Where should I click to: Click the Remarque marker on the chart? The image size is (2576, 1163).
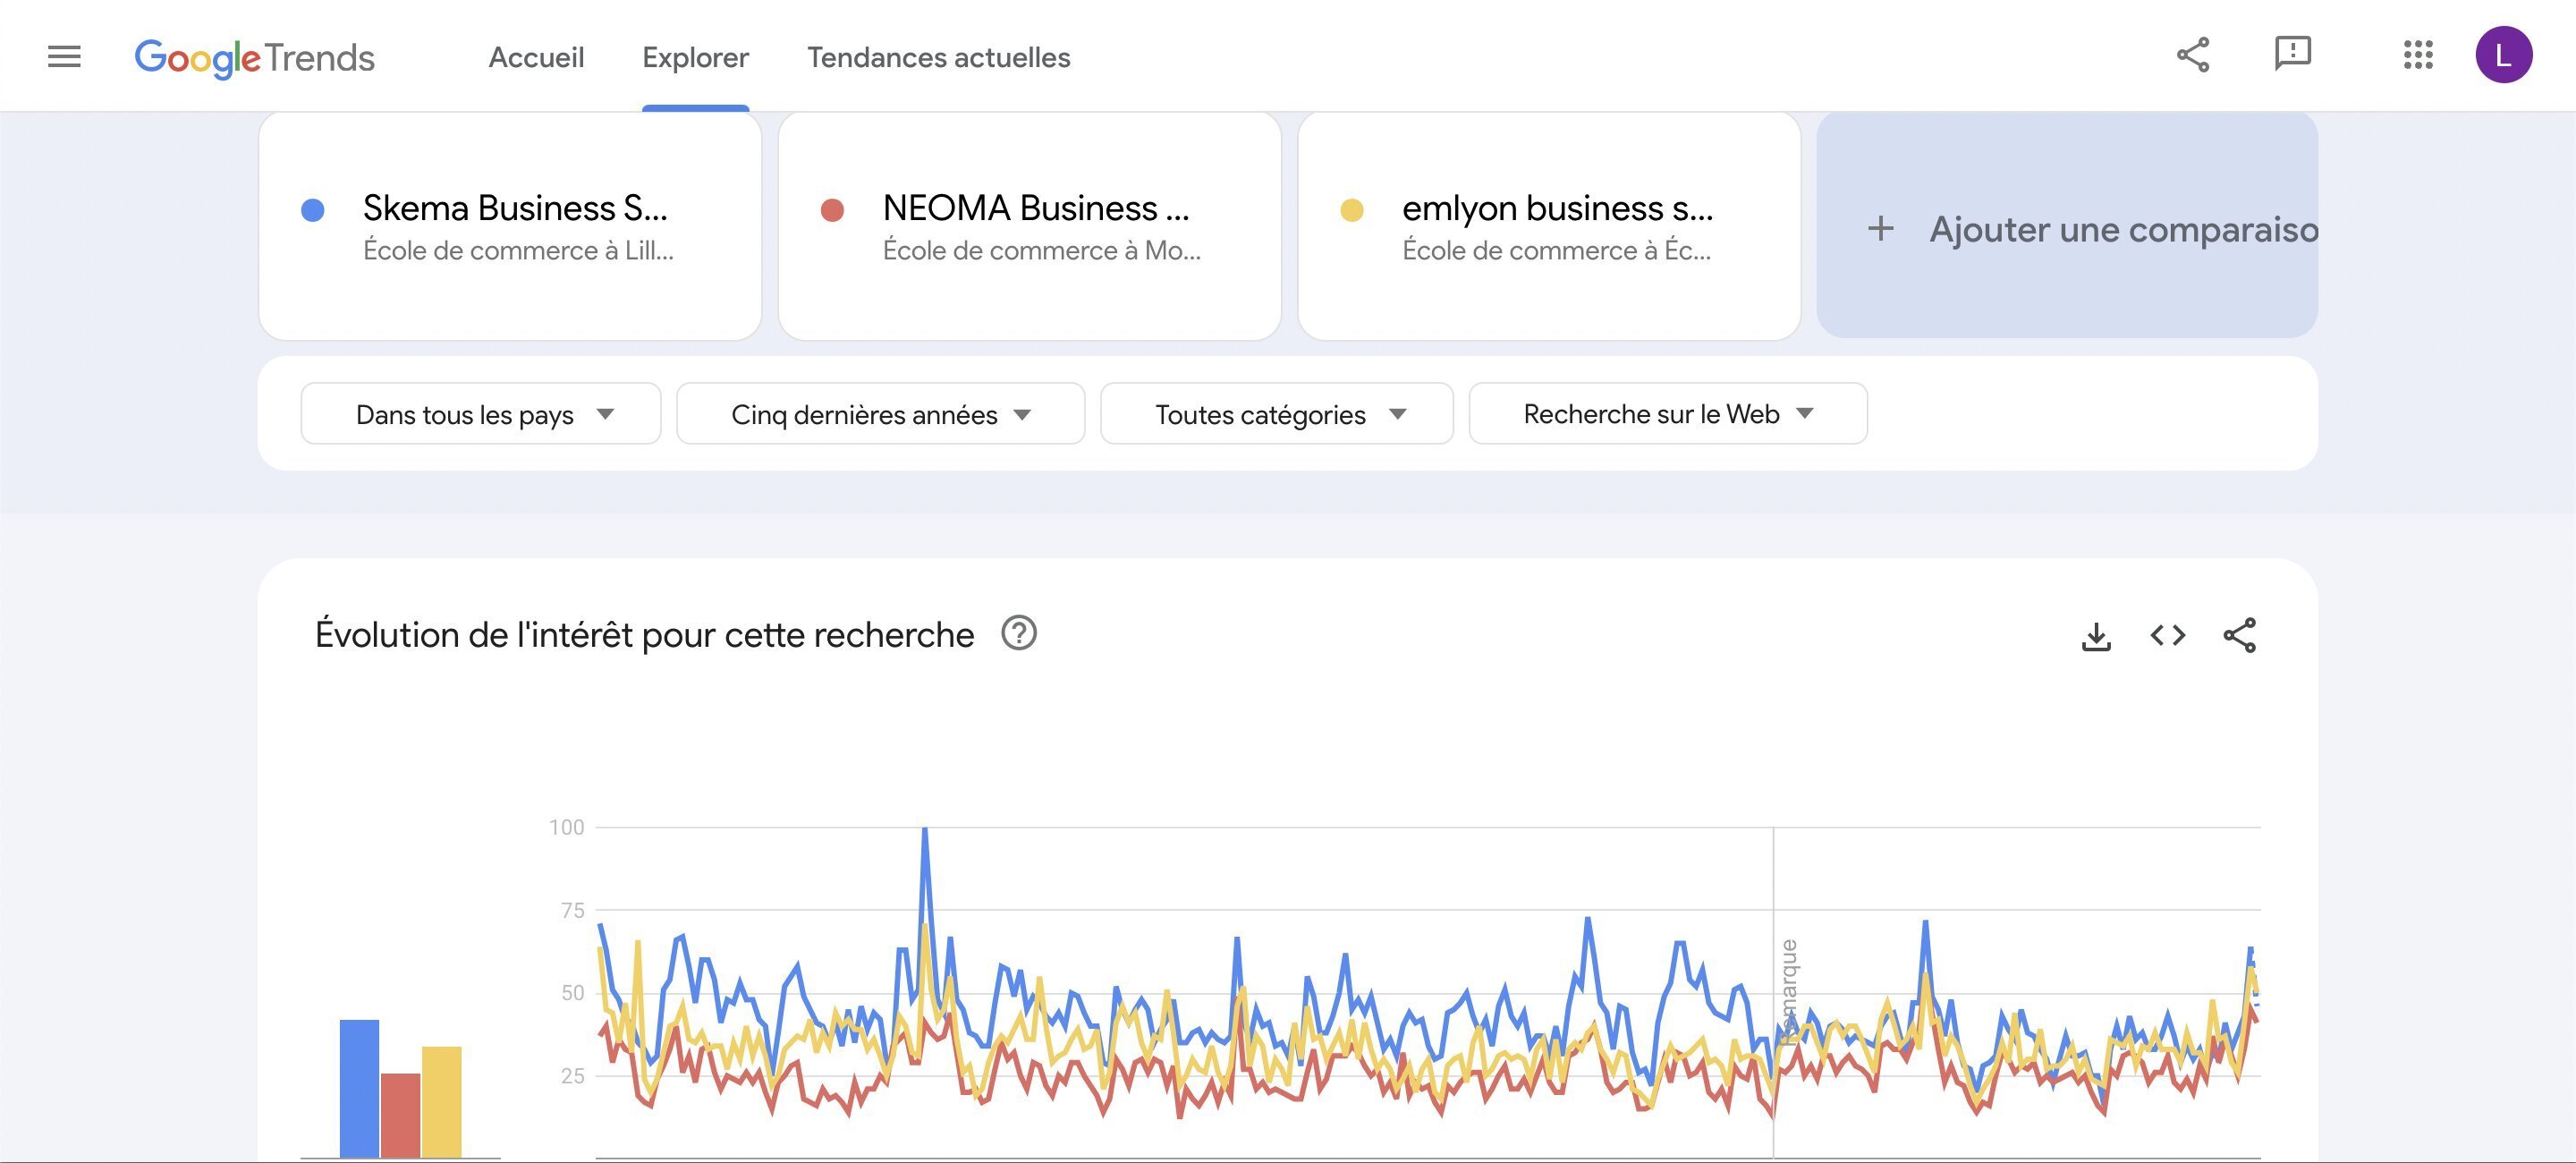coord(1789,990)
